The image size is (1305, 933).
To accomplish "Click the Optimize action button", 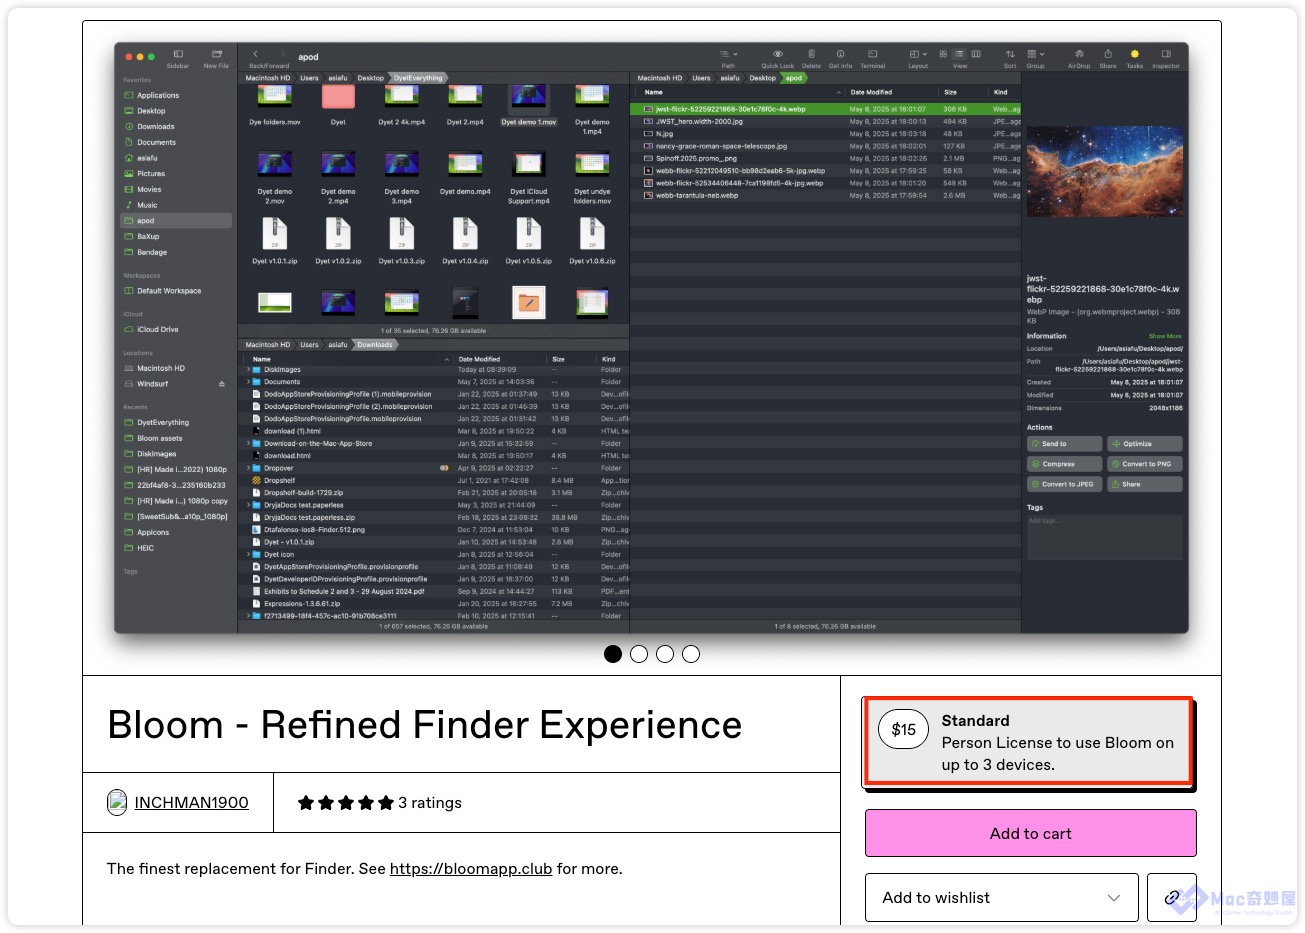I will click(1144, 444).
